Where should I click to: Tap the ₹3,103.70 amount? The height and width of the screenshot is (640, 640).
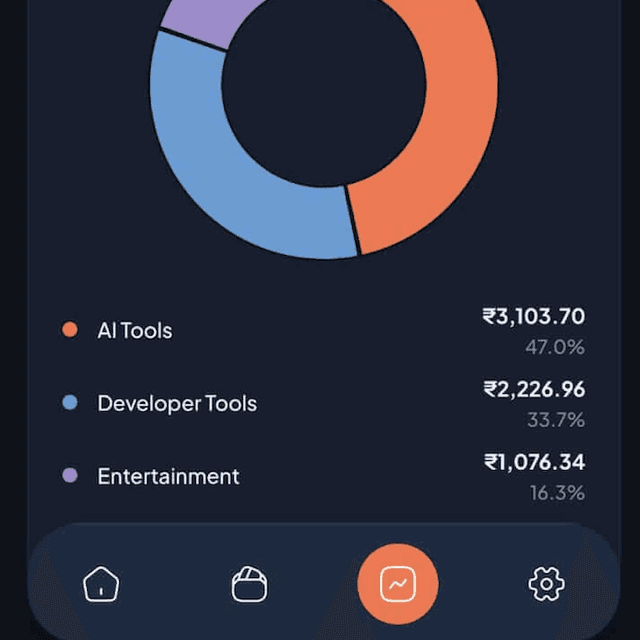click(533, 317)
